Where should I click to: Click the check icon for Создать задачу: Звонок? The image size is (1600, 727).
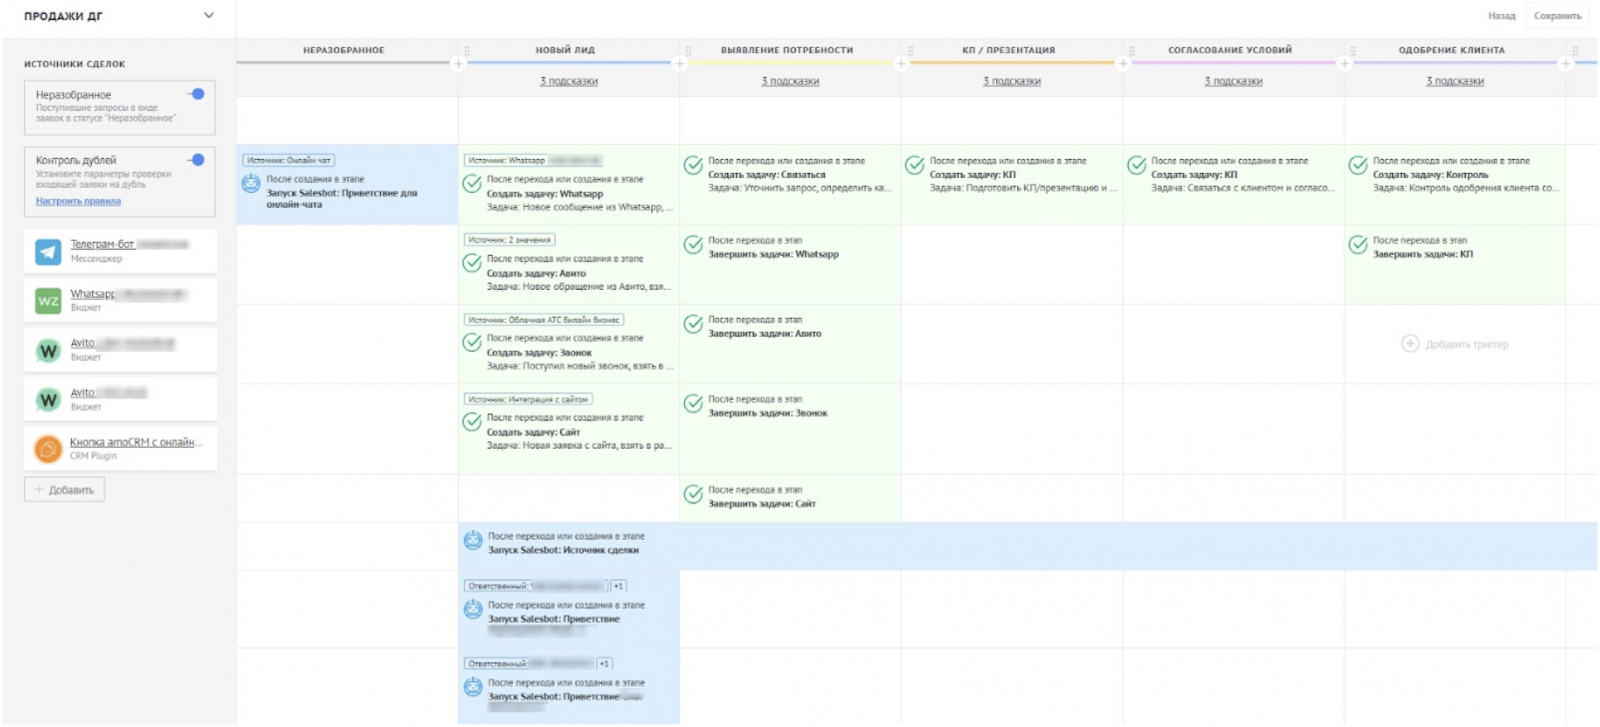tap(472, 342)
